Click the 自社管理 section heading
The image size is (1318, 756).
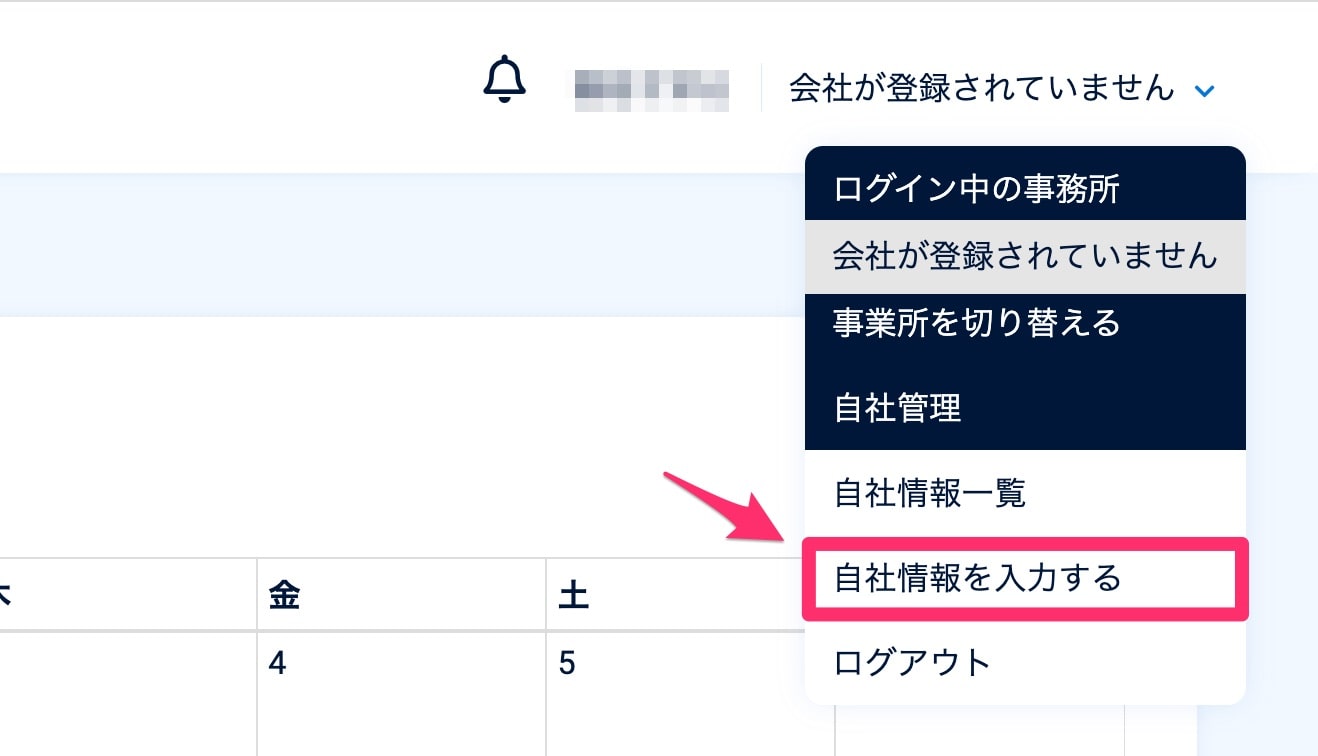[897, 408]
